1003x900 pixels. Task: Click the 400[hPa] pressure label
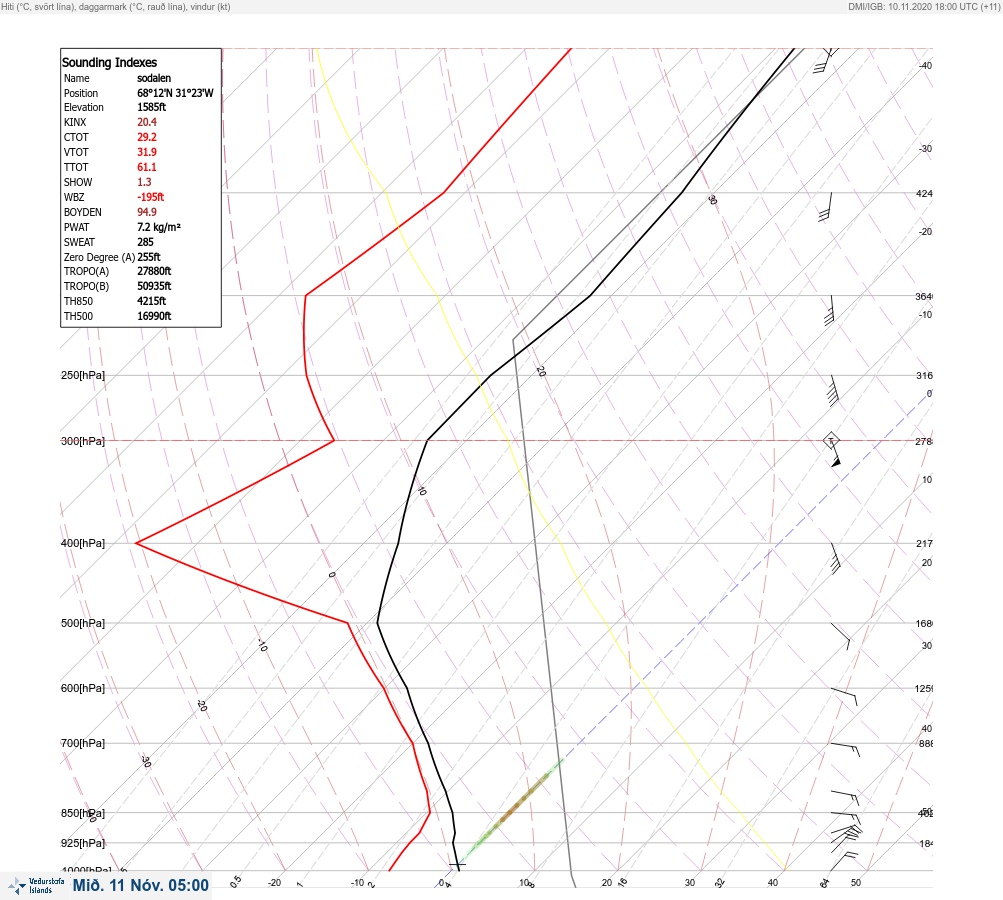[x=83, y=544]
